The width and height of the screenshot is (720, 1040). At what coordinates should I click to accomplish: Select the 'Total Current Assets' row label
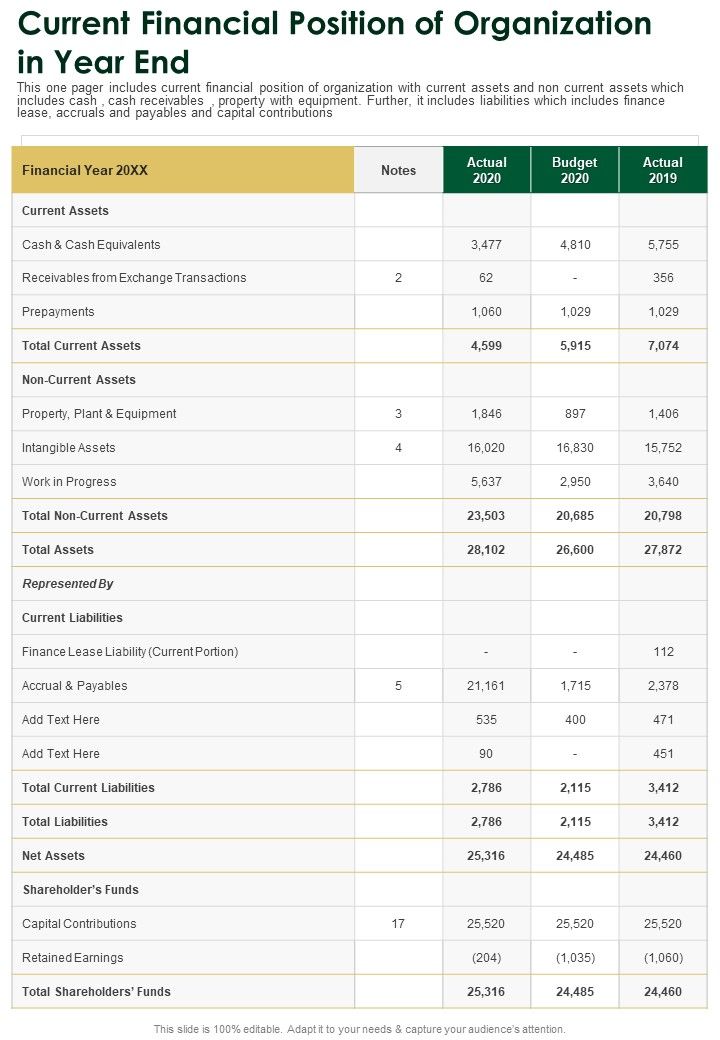[81, 346]
